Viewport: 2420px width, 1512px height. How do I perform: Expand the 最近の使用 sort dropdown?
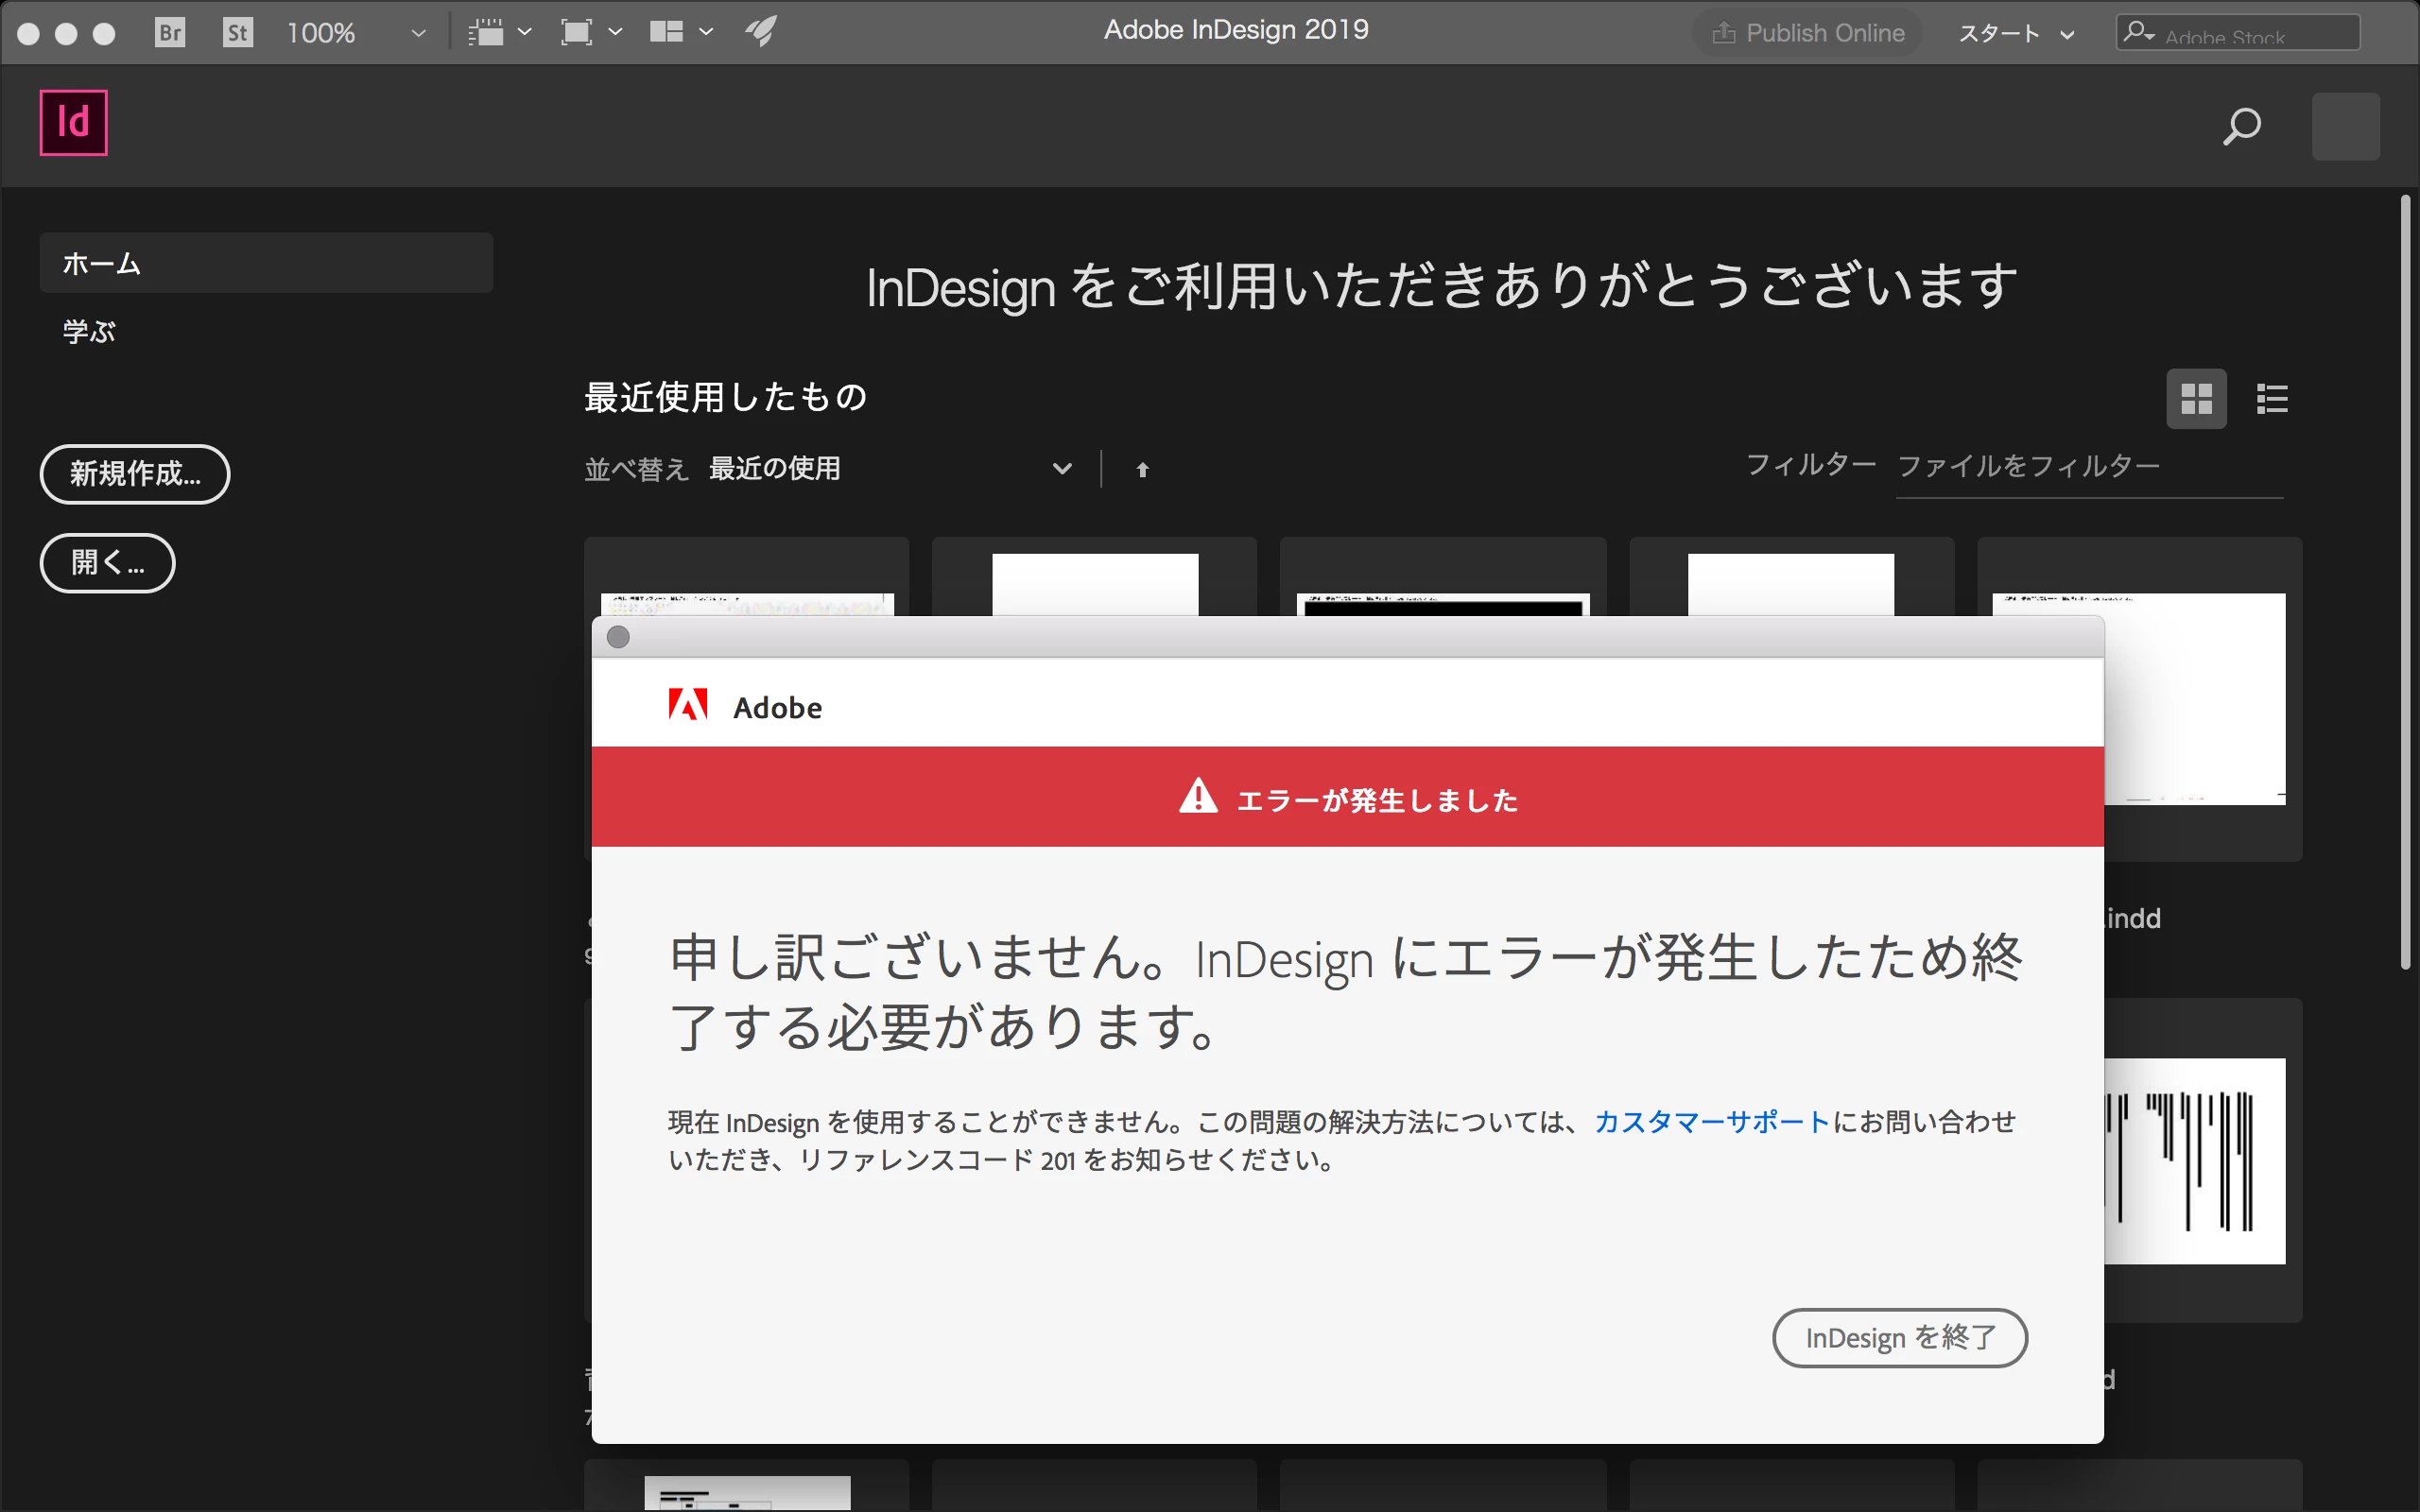pyautogui.click(x=1062, y=469)
